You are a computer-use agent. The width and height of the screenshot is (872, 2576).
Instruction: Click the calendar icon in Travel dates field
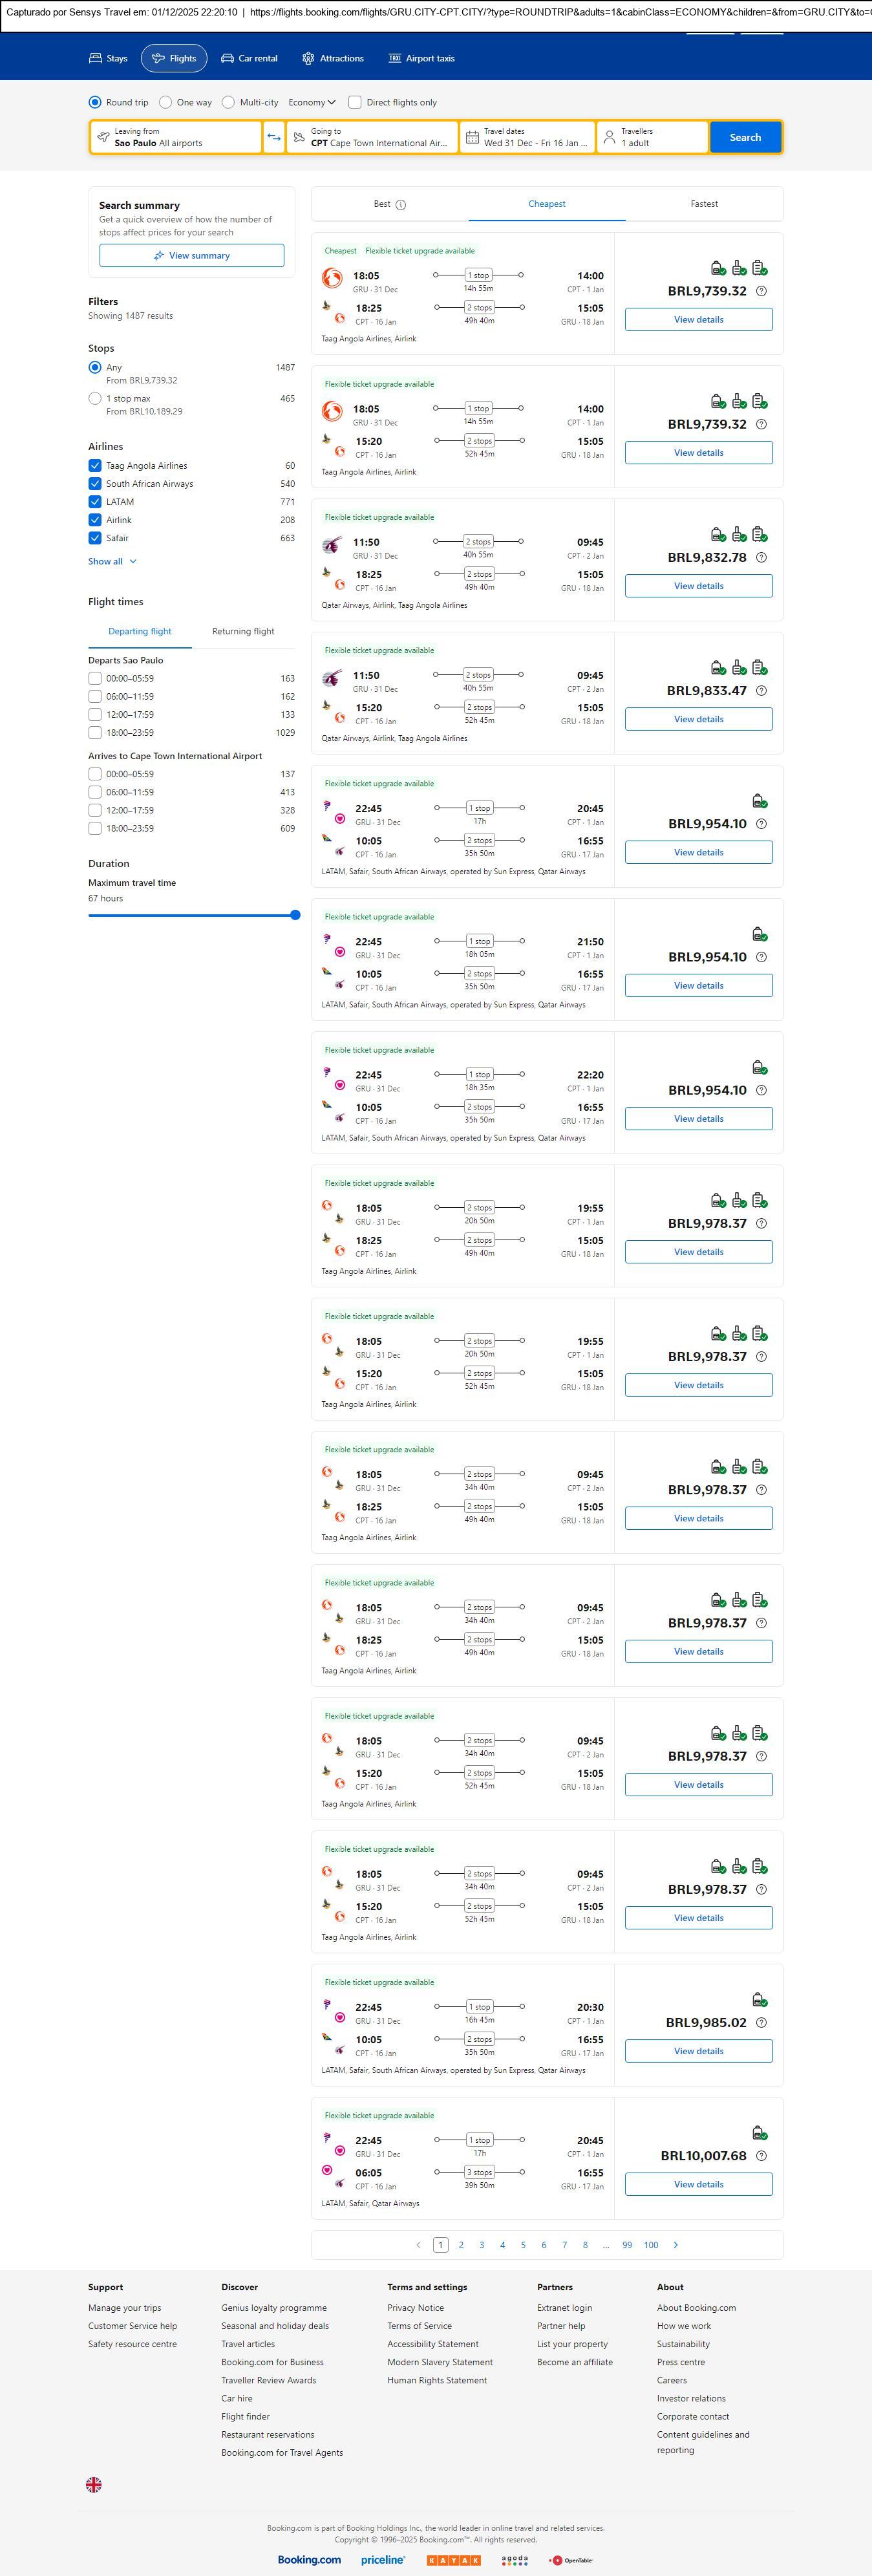pos(472,137)
